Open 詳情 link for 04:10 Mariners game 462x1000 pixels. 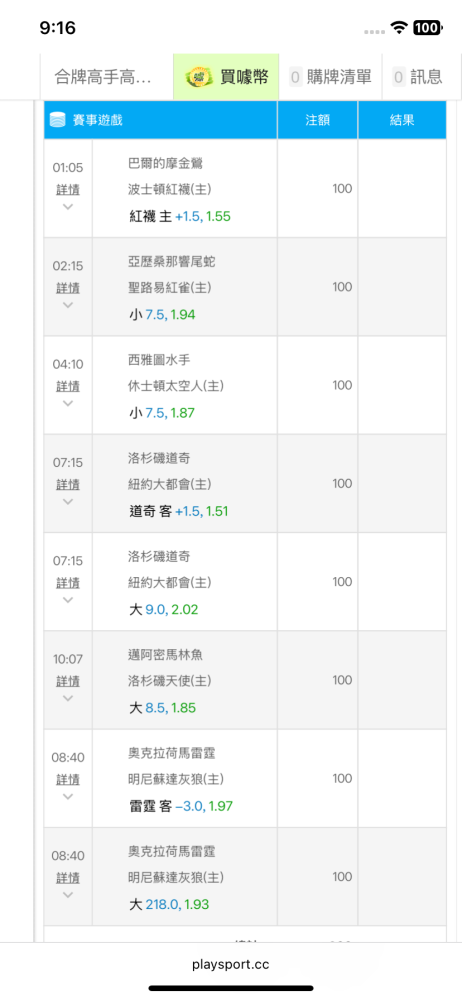[x=68, y=386]
